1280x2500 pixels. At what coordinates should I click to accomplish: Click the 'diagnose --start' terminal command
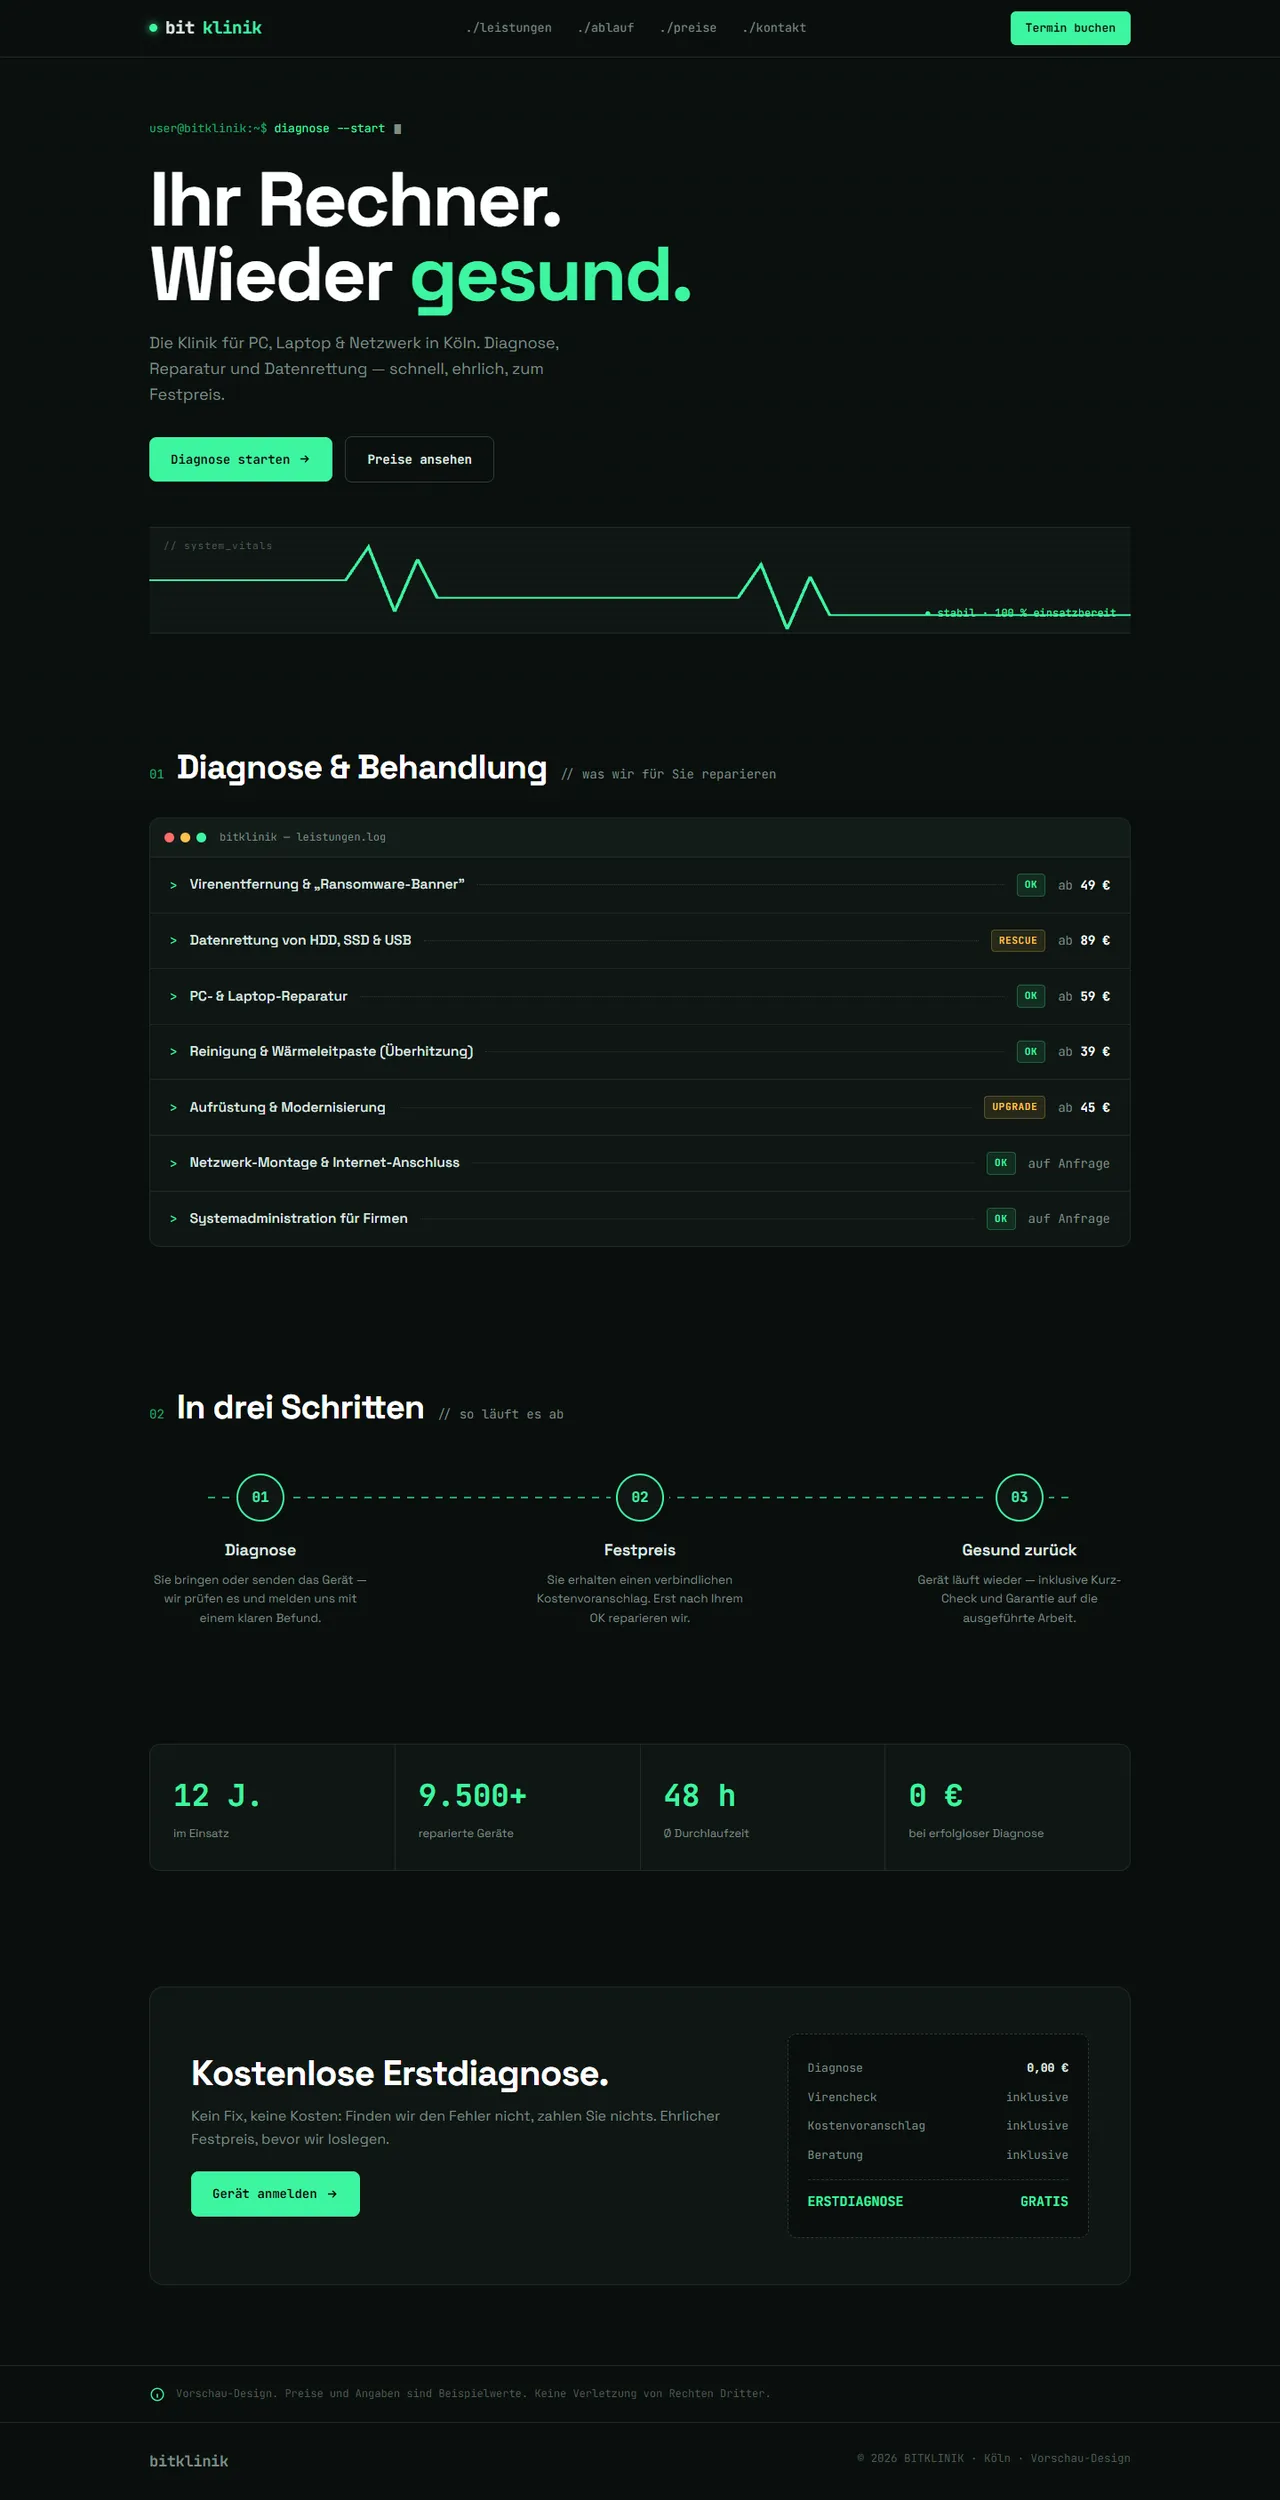tap(329, 128)
